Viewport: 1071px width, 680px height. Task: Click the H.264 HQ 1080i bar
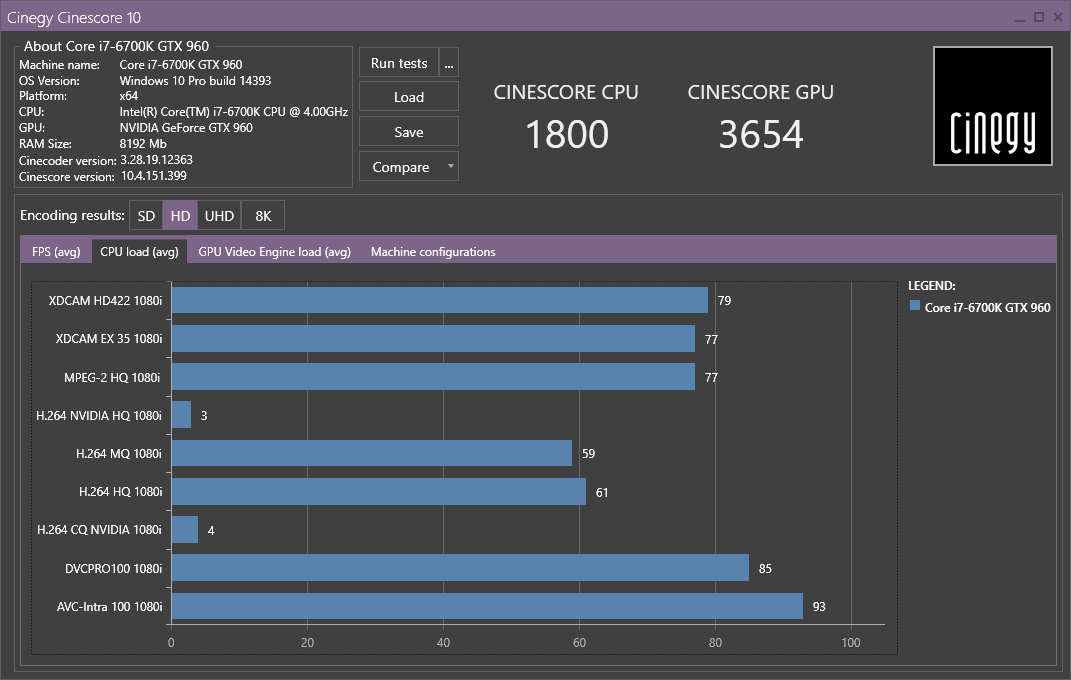point(378,492)
